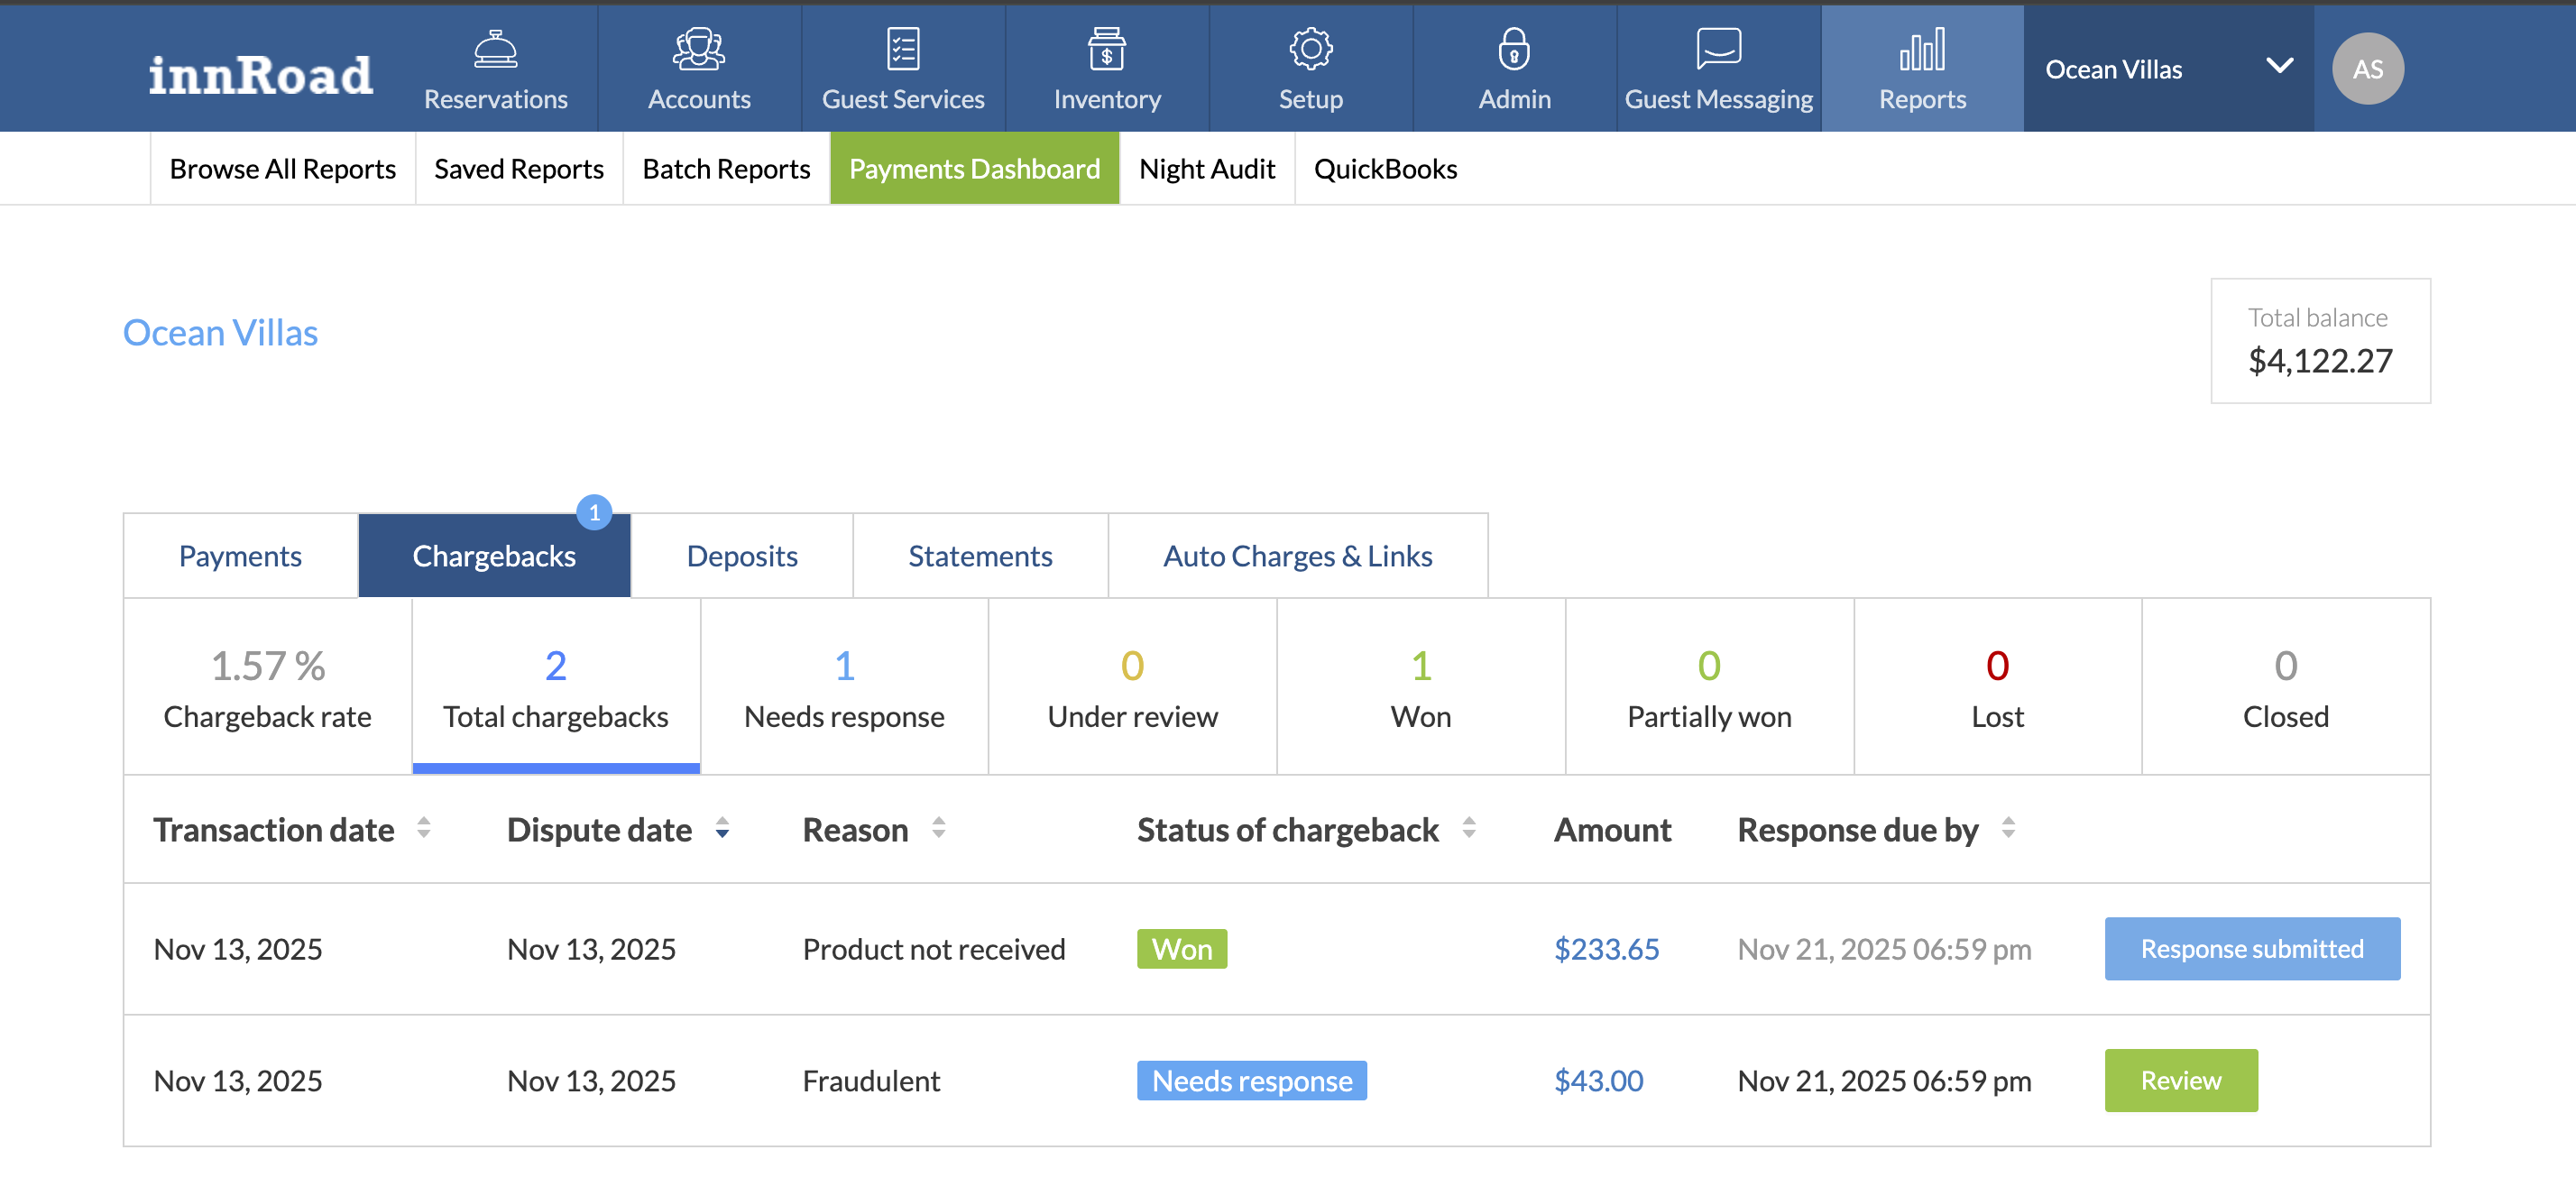
Task: Sort by Status of chargeback arrows
Action: (x=1468, y=828)
